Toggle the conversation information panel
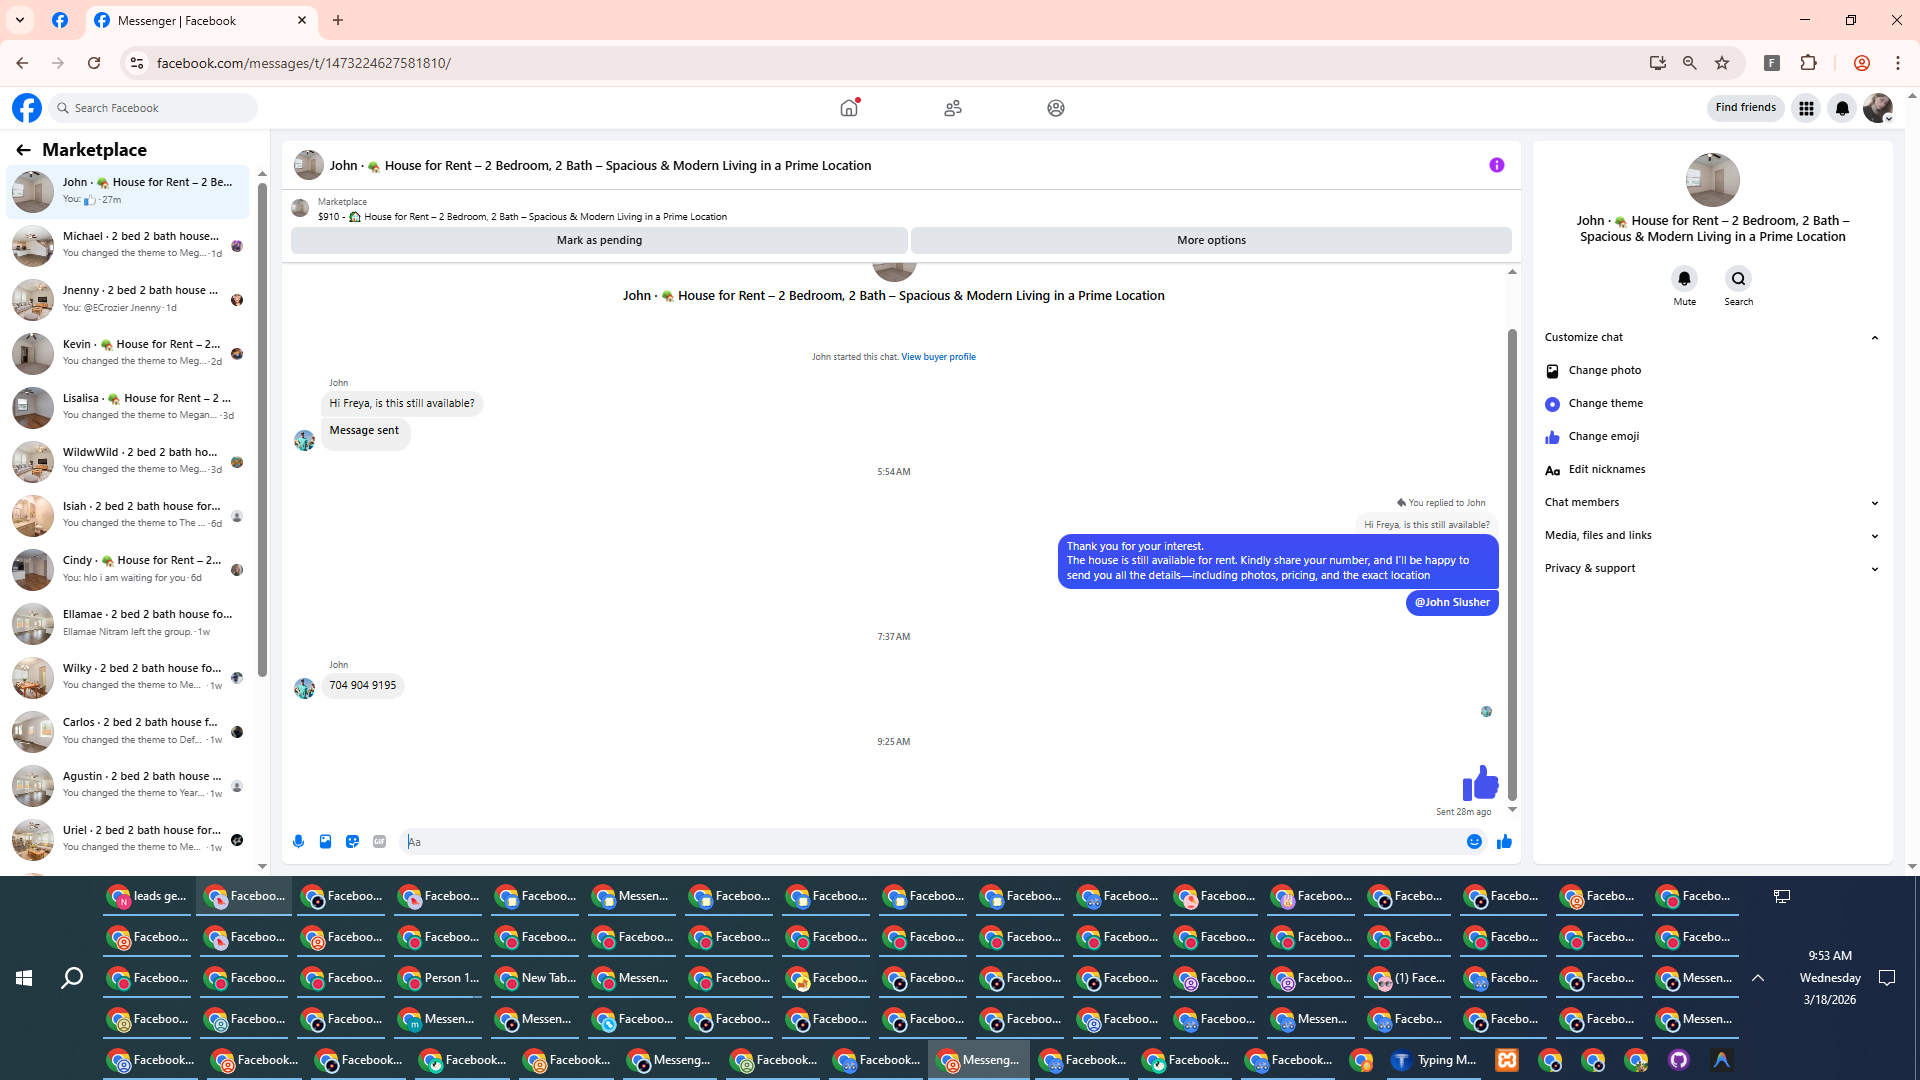This screenshot has height=1080, width=1920. (x=1496, y=165)
